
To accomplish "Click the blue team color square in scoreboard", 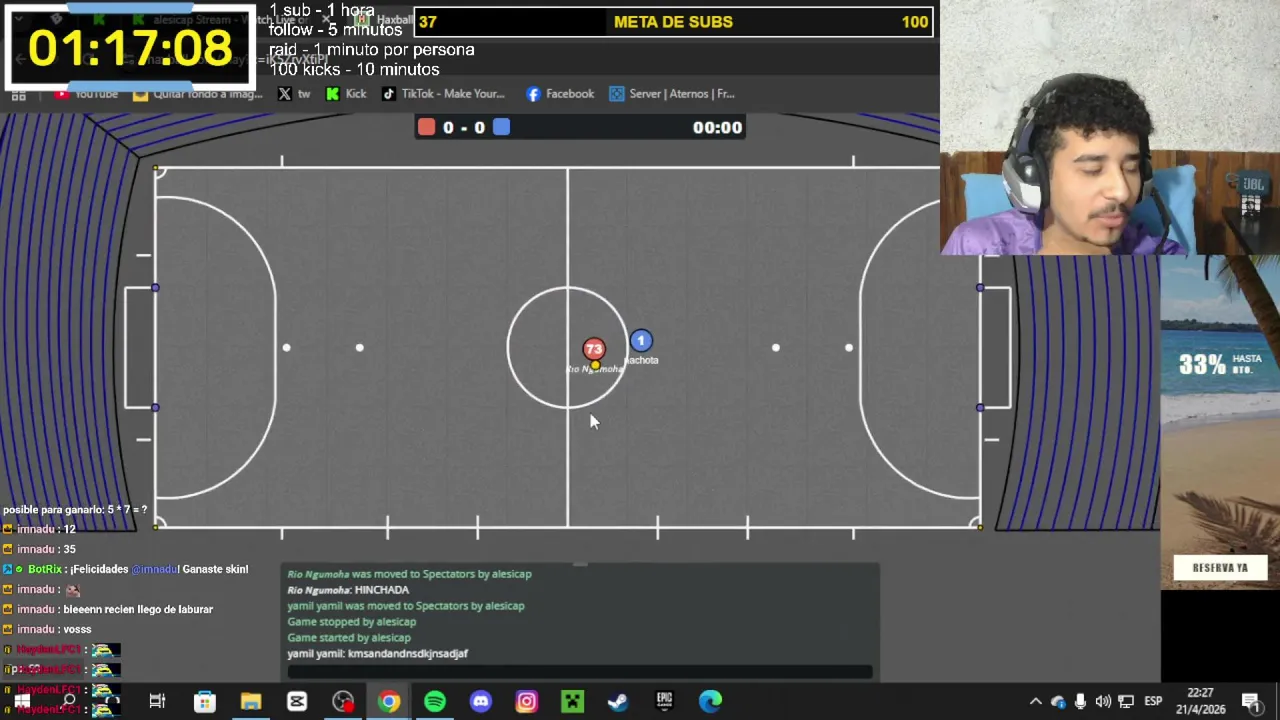I will (x=501, y=127).
